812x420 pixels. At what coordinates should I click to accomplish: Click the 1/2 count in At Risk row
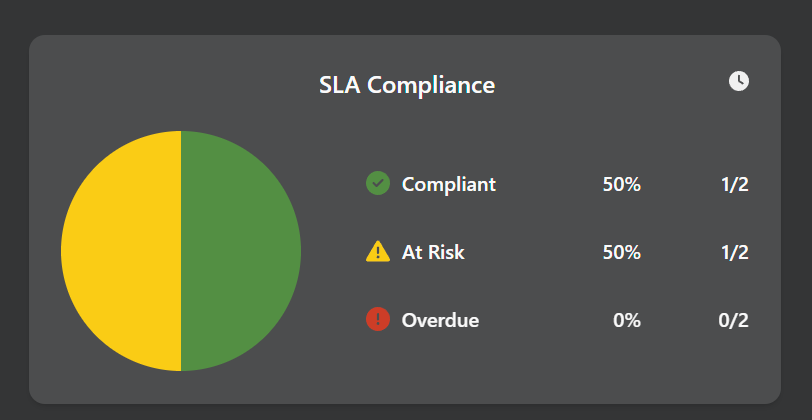coord(734,252)
